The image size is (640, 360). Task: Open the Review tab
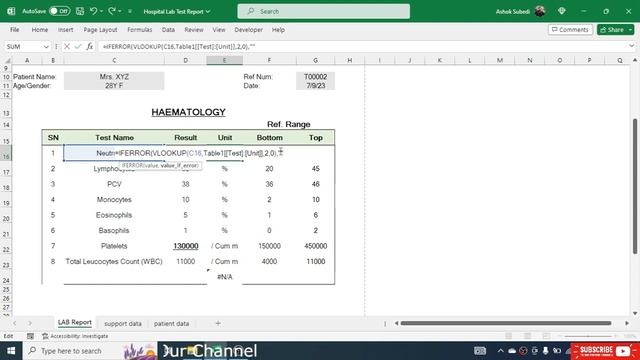[194, 30]
